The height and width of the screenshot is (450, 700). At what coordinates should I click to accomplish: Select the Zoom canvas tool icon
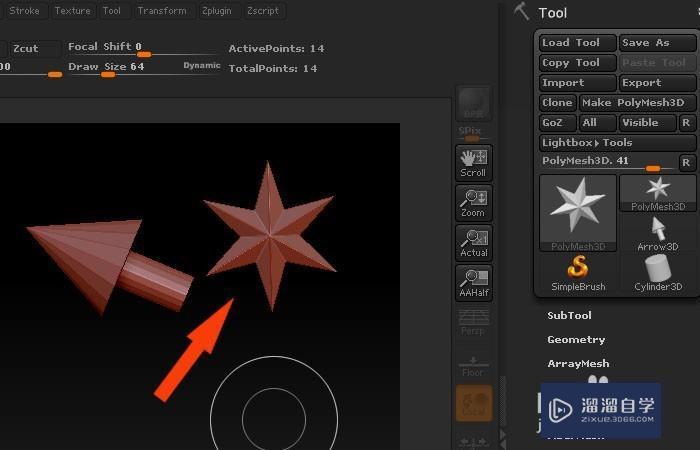[x=474, y=203]
